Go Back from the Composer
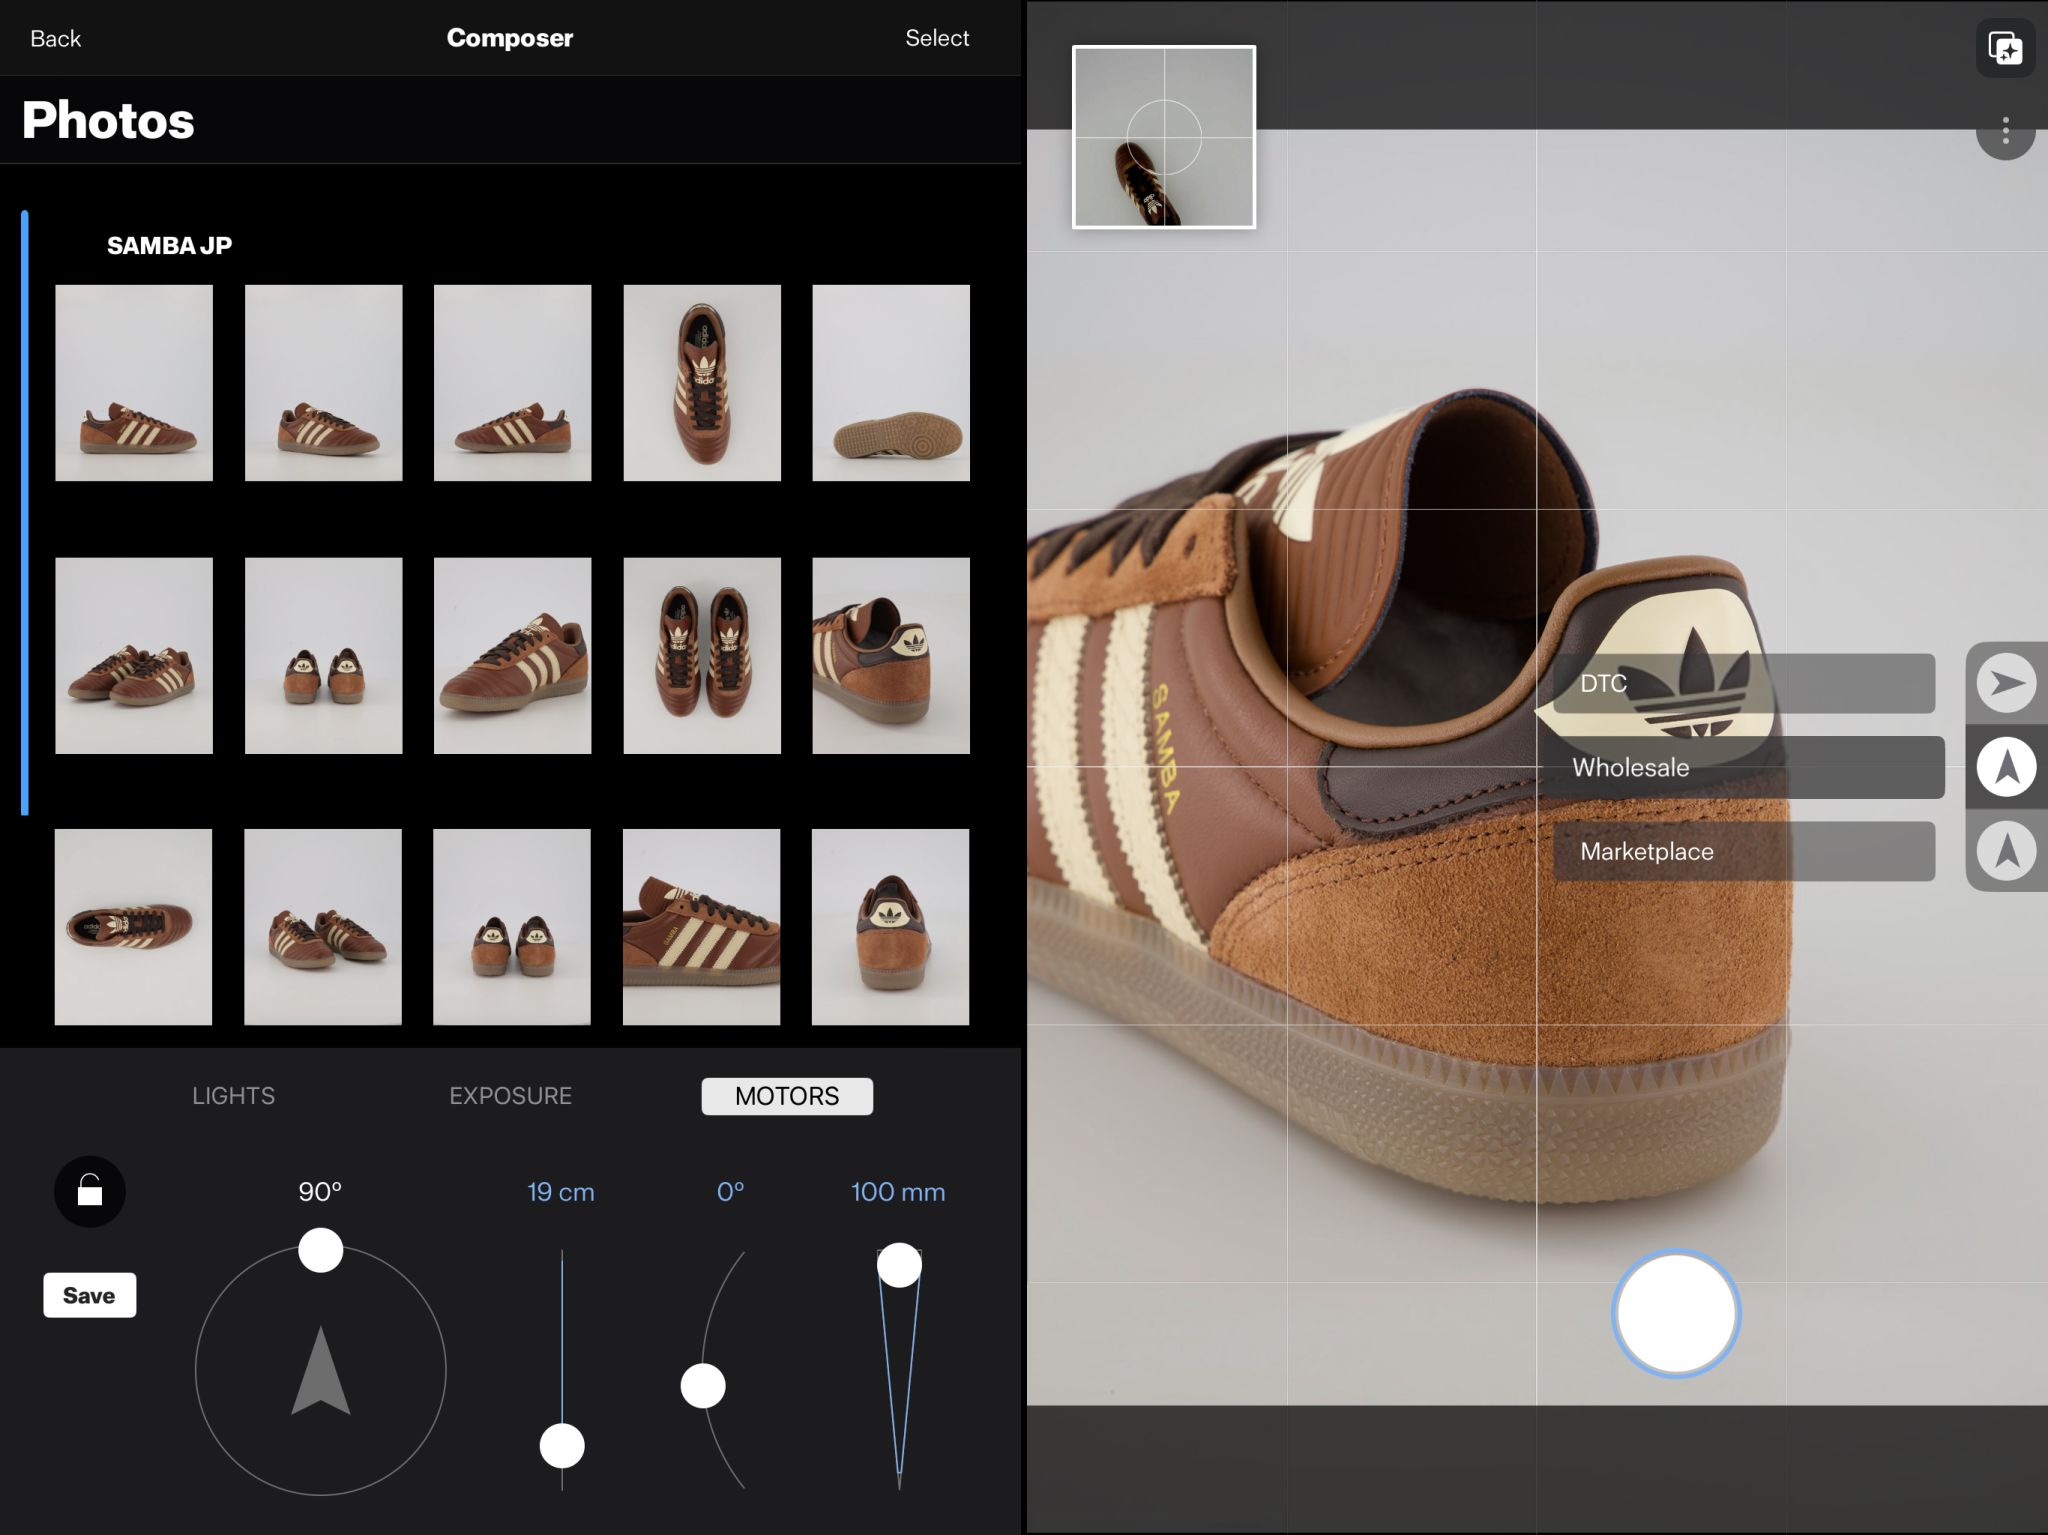 [x=55, y=38]
